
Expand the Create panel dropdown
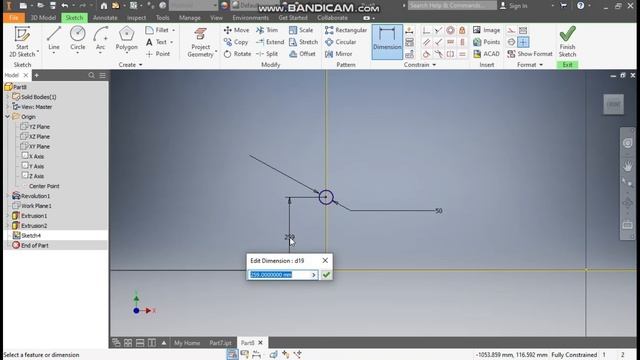pos(141,65)
